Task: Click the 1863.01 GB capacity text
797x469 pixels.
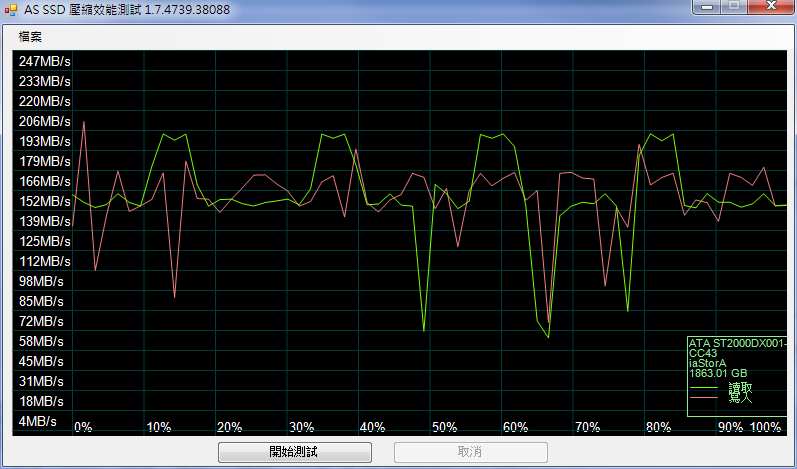Action: [718, 373]
